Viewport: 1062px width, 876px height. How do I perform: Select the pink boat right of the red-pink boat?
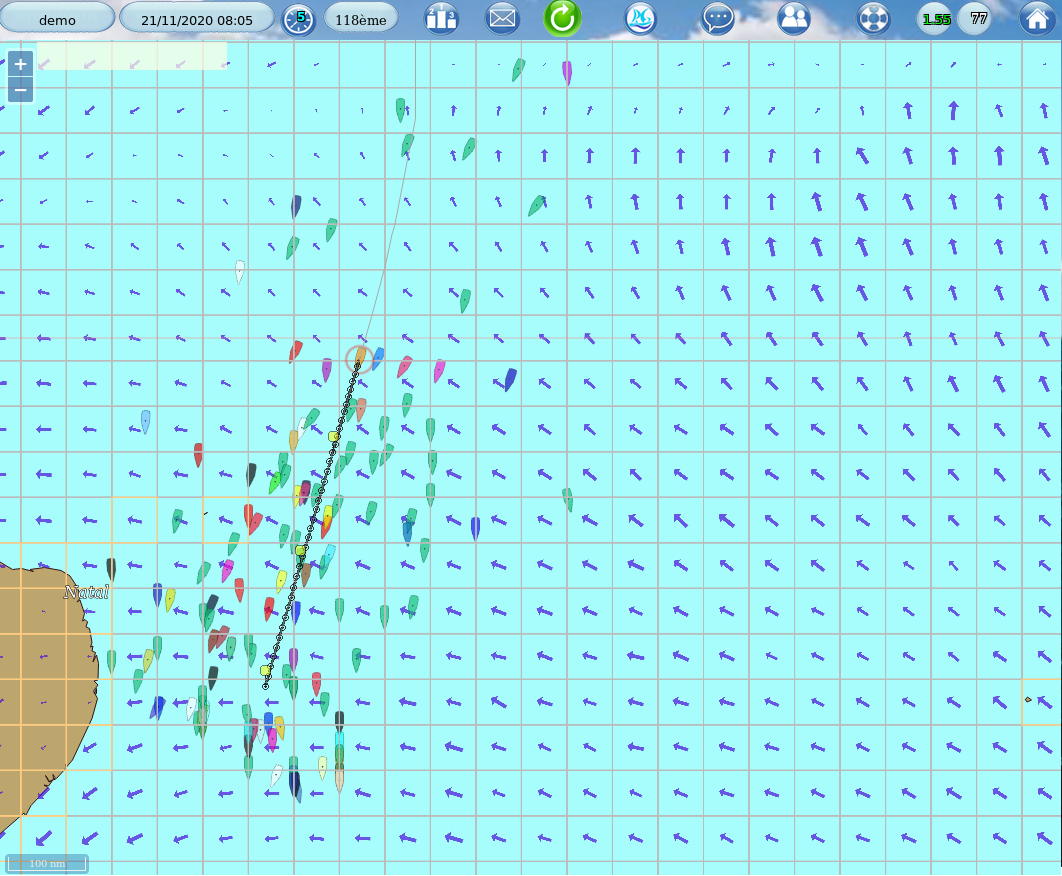point(440,370)
